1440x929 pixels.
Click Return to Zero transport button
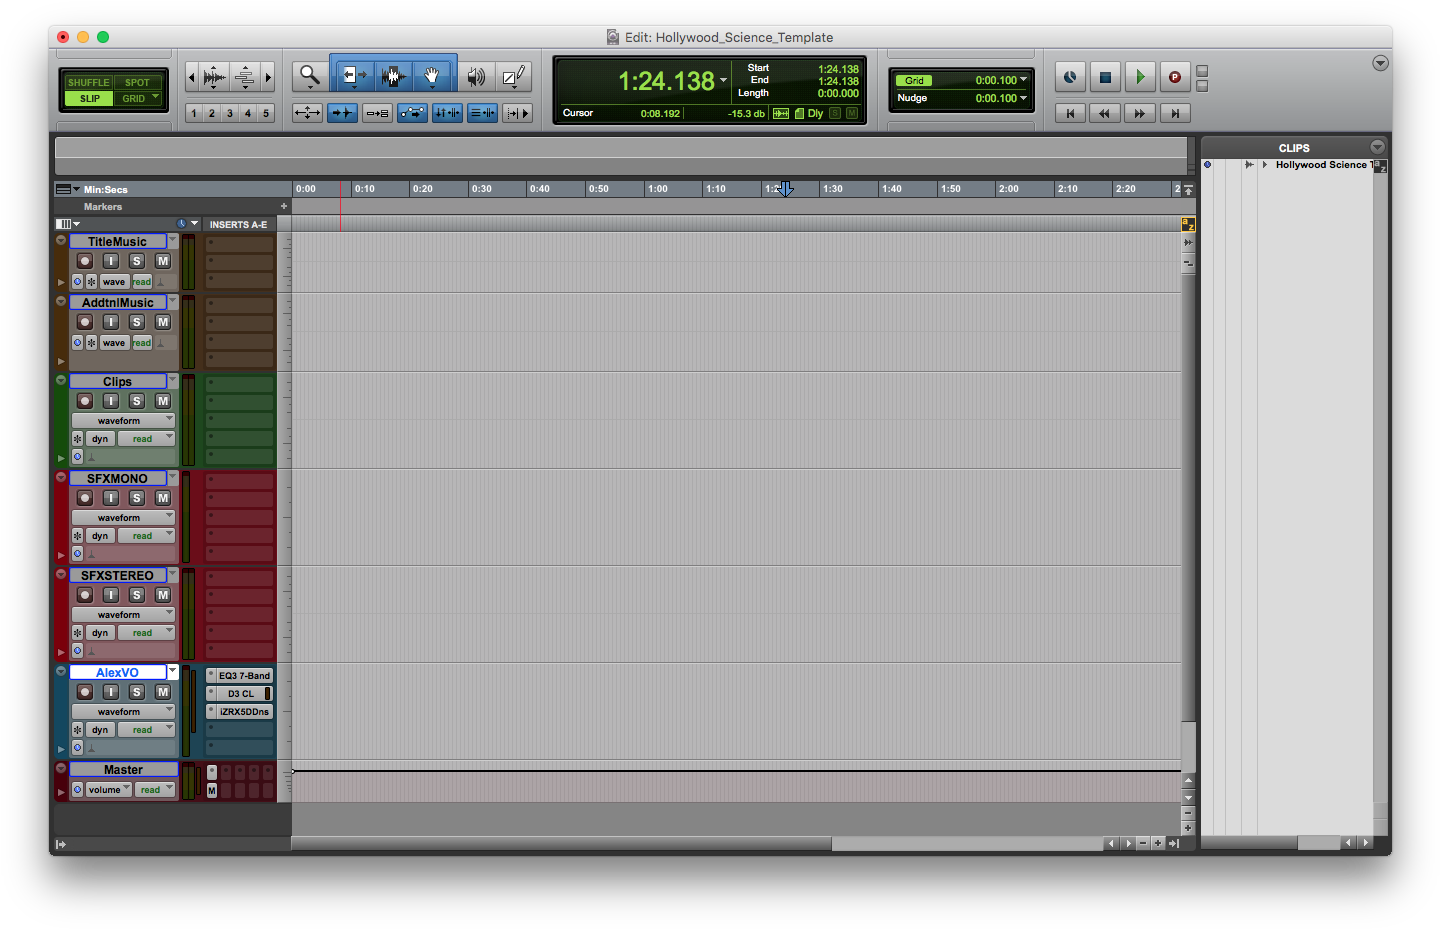(1070, 113)
